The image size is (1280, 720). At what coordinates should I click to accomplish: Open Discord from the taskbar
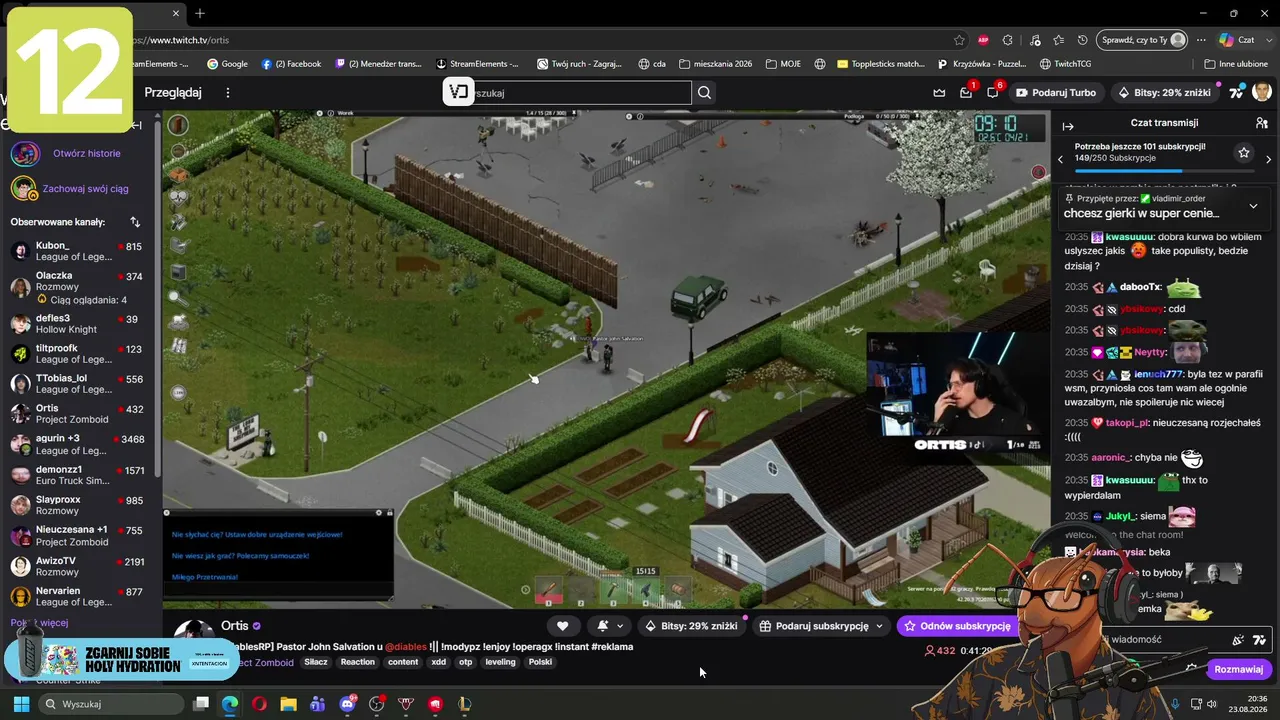(x=347, y=704)
